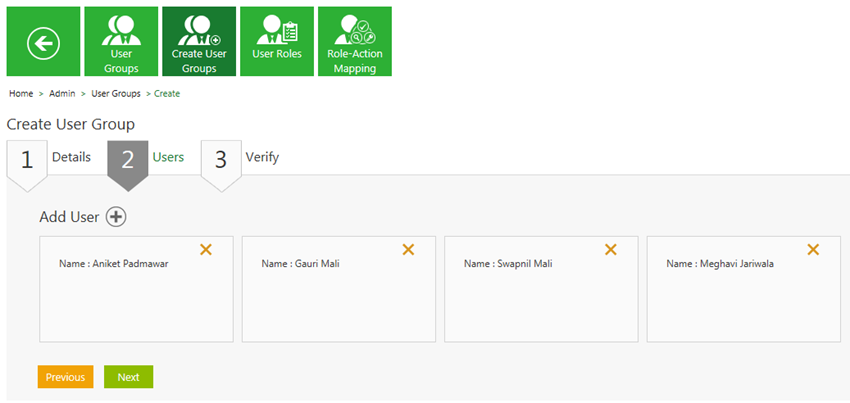Jump to step 3 Verify

240,159
